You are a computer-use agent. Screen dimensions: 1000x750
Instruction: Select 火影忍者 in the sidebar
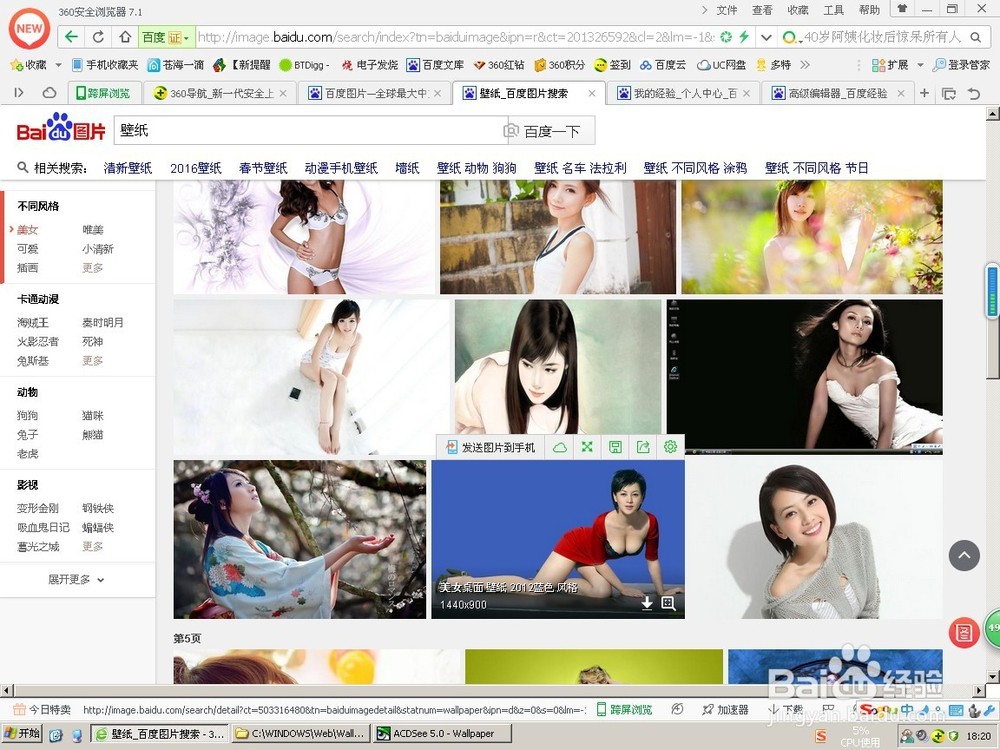(x=38, y=342)
